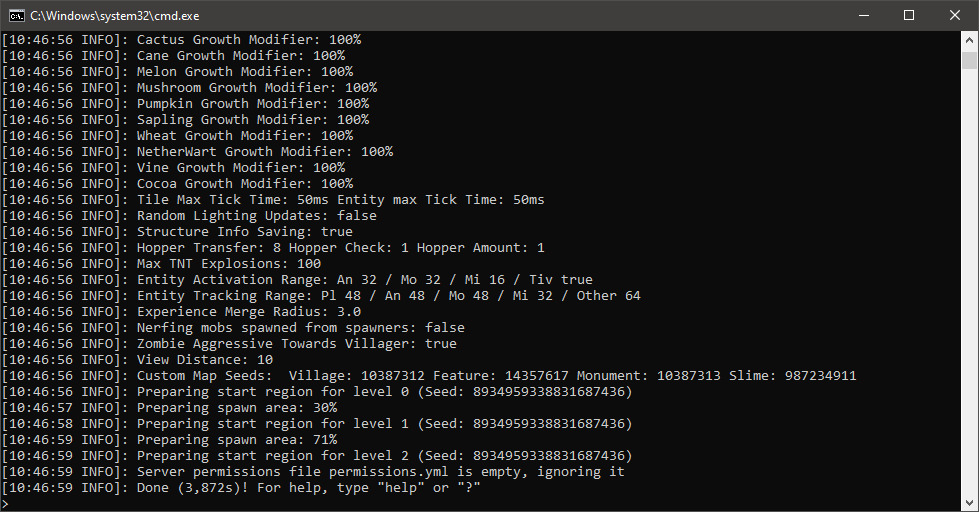
Task: Click the "Preparing spawn area: 71%" line
Action: pyautogui.click(x=236, y=440)
